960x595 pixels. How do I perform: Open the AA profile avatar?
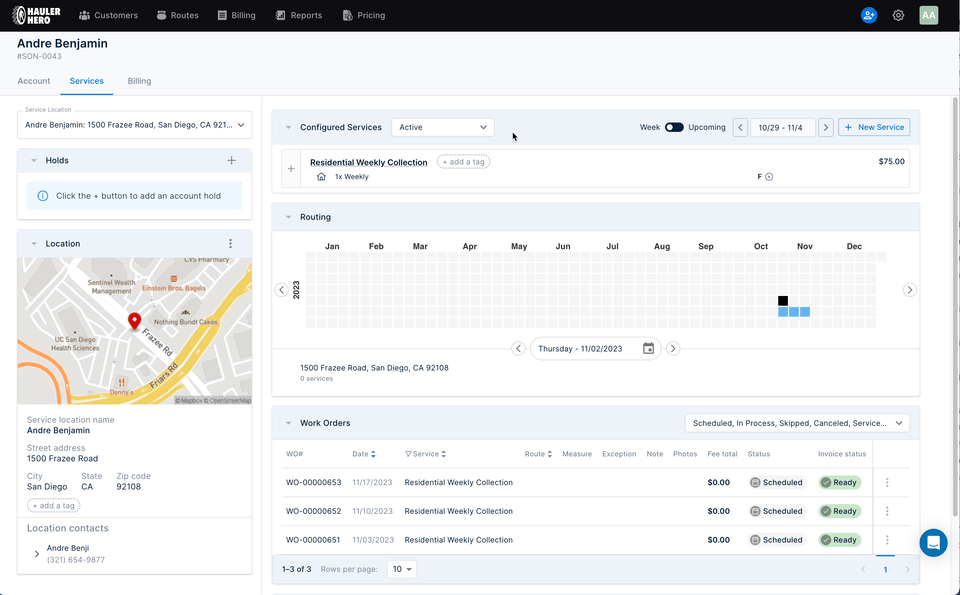pyautogui.click(x=928, y=15)
